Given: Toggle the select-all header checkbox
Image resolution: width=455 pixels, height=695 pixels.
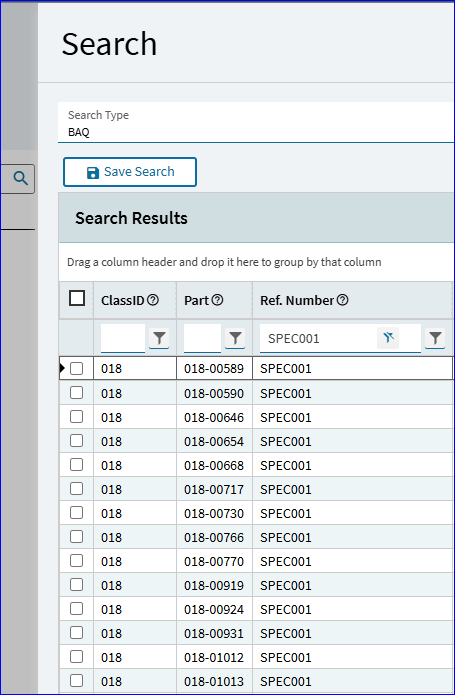Looking at the screenshot, I should (77, 298).
